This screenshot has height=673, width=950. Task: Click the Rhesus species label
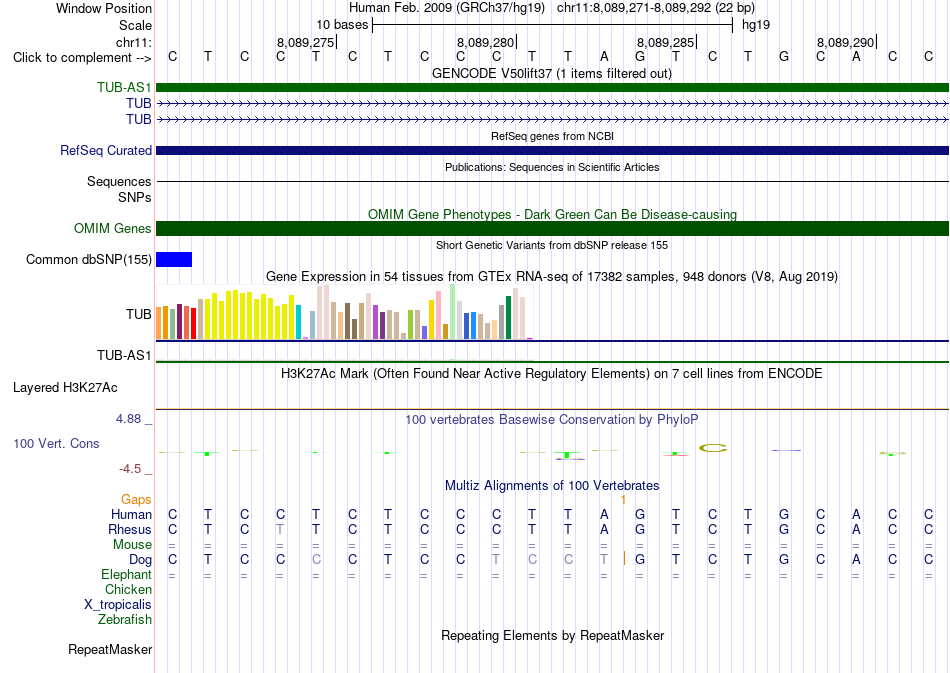130,529
